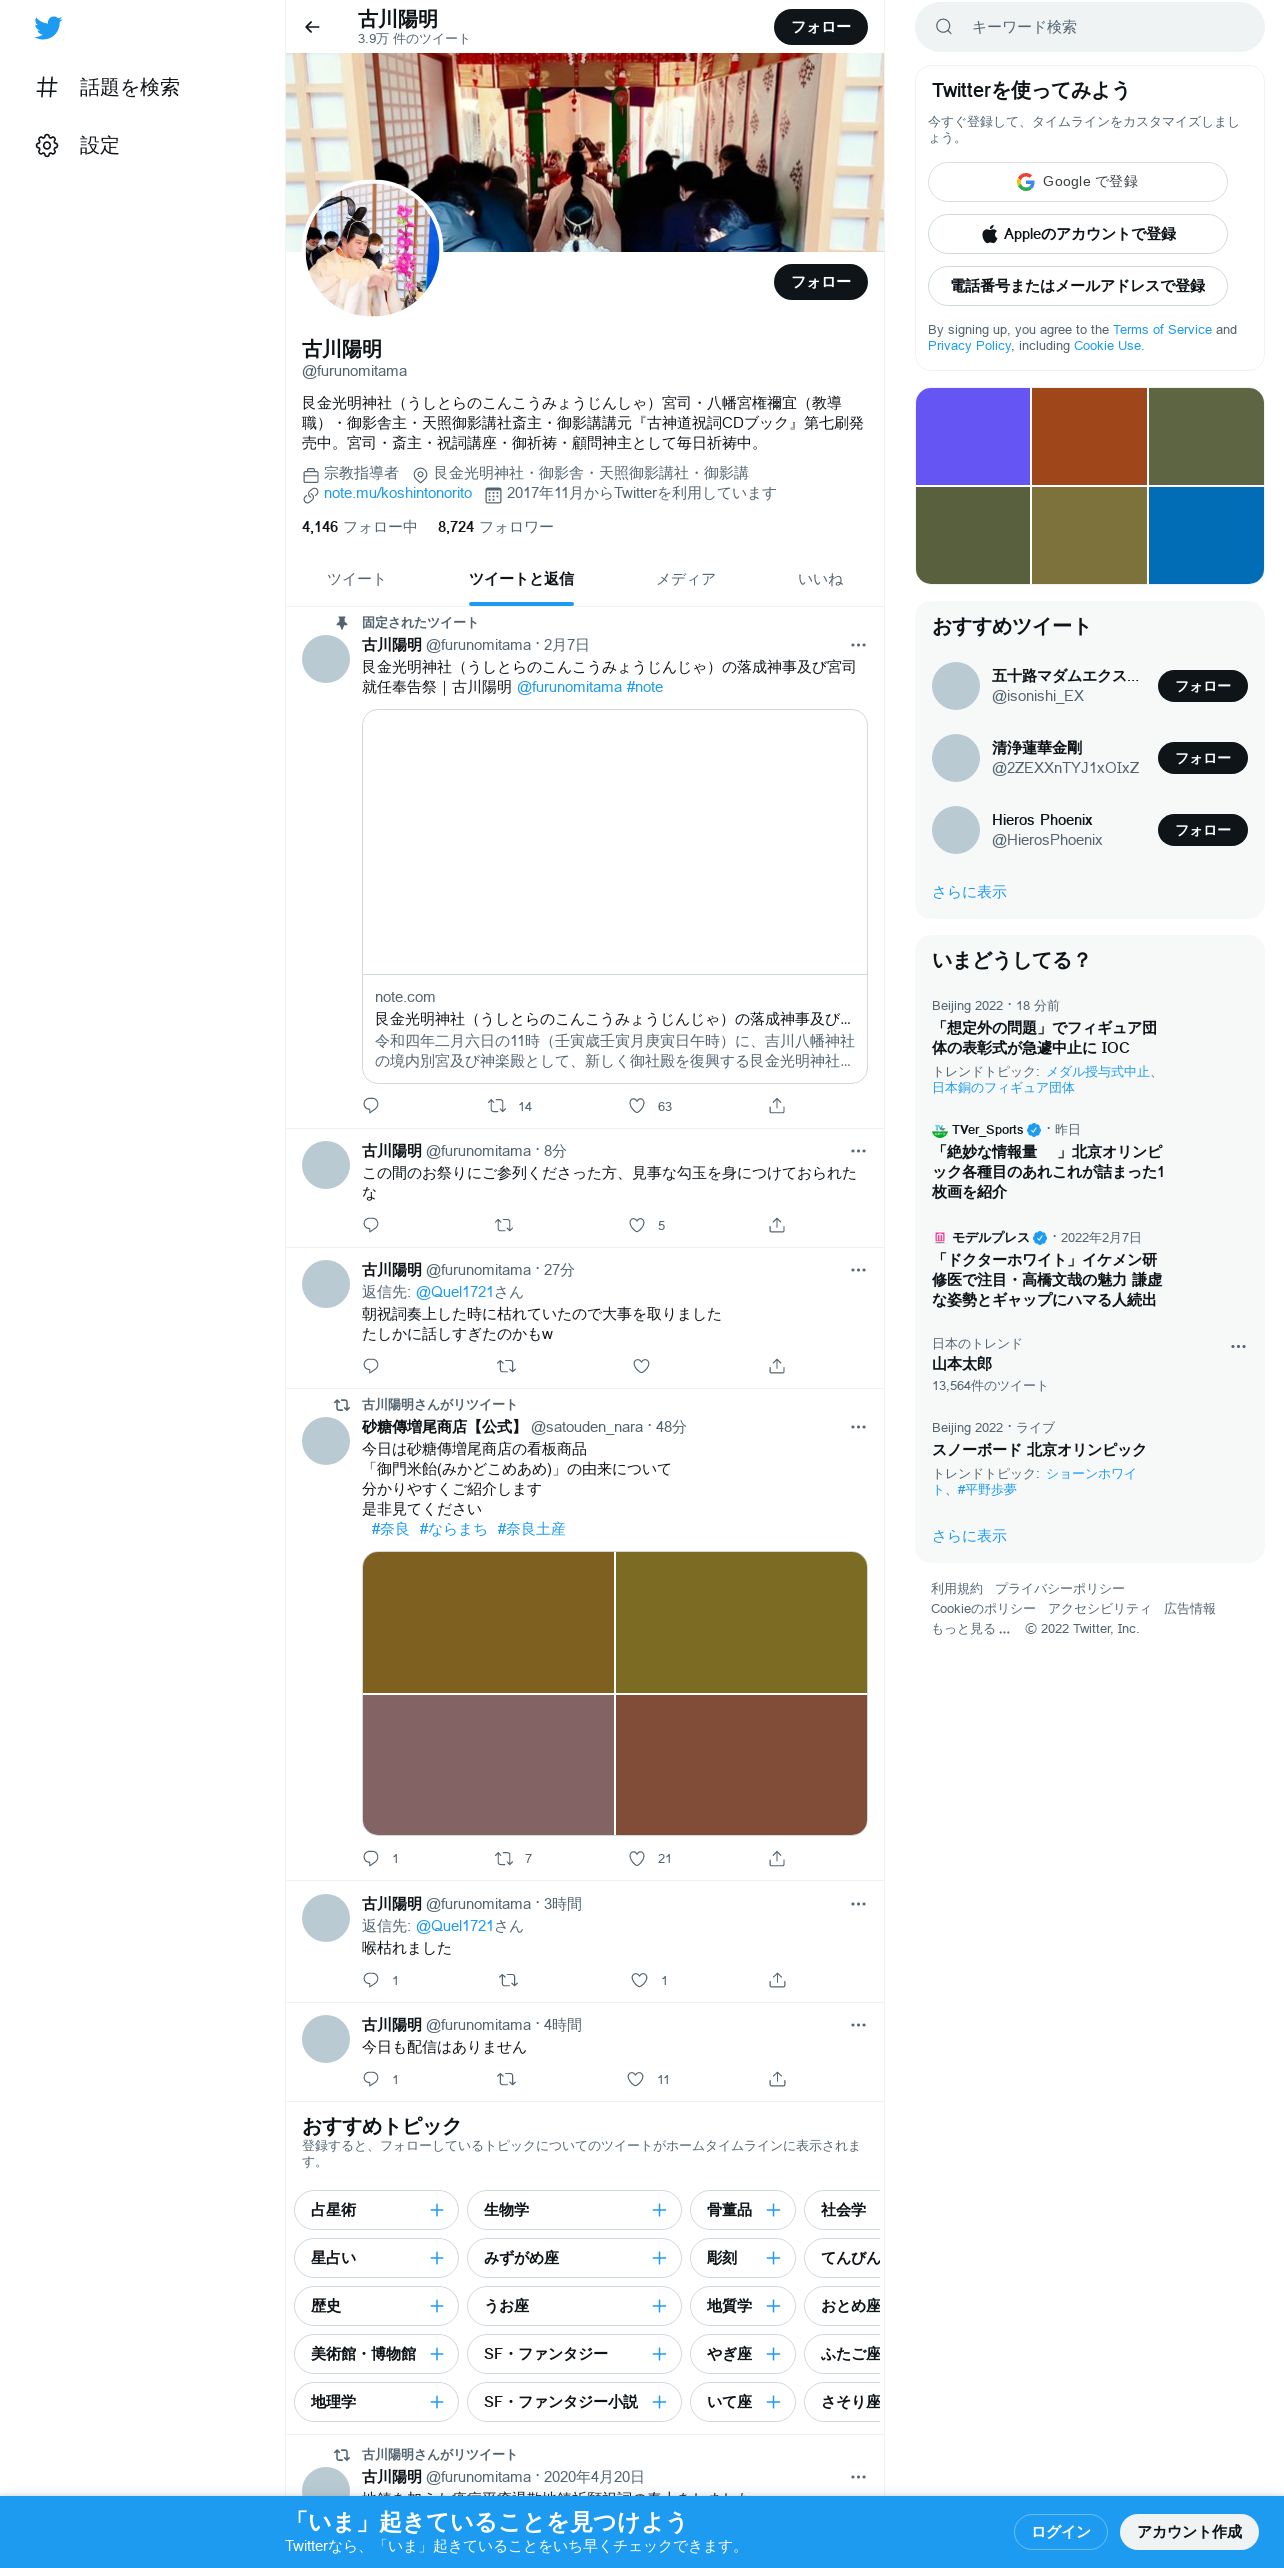Screen dimensions: 1284x2568
Task: Open the Terms of Service link
Action: (1162, 330)
